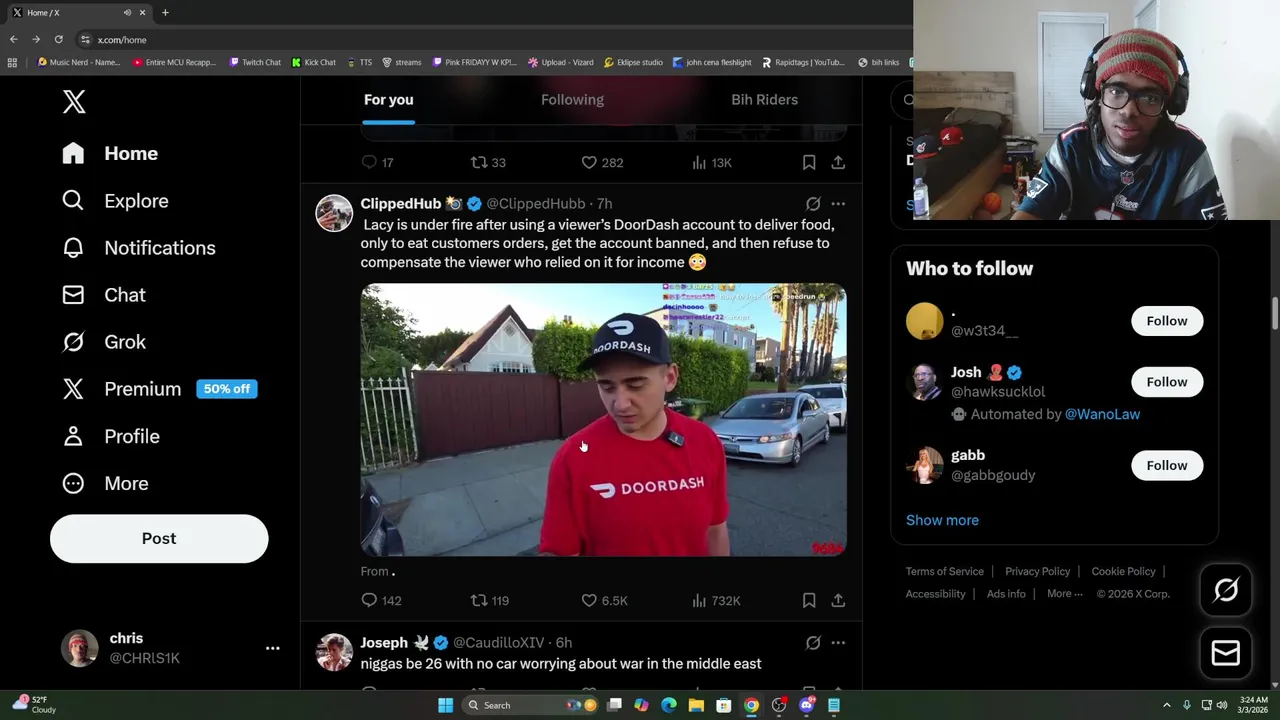This screenshot has height=720, width=1280.
Task: Open Kick Chat bookmark
Action: click(x=314, y=62)
